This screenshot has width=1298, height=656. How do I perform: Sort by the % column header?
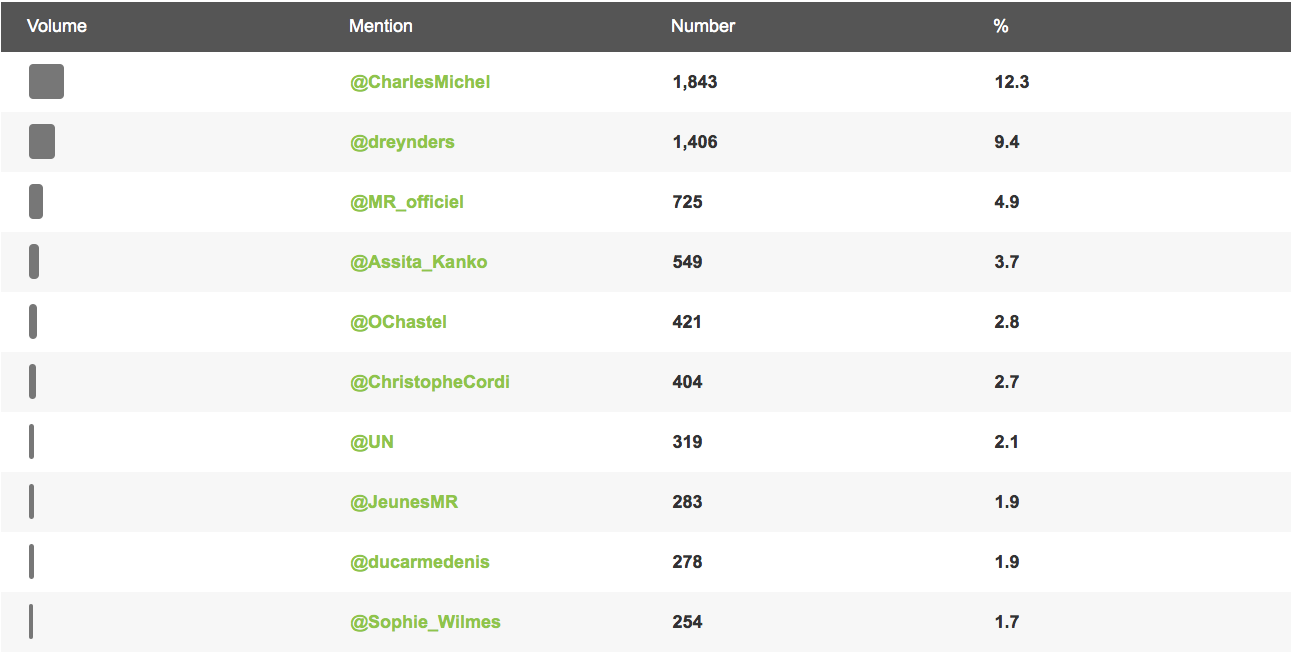tap(1001, 26)
